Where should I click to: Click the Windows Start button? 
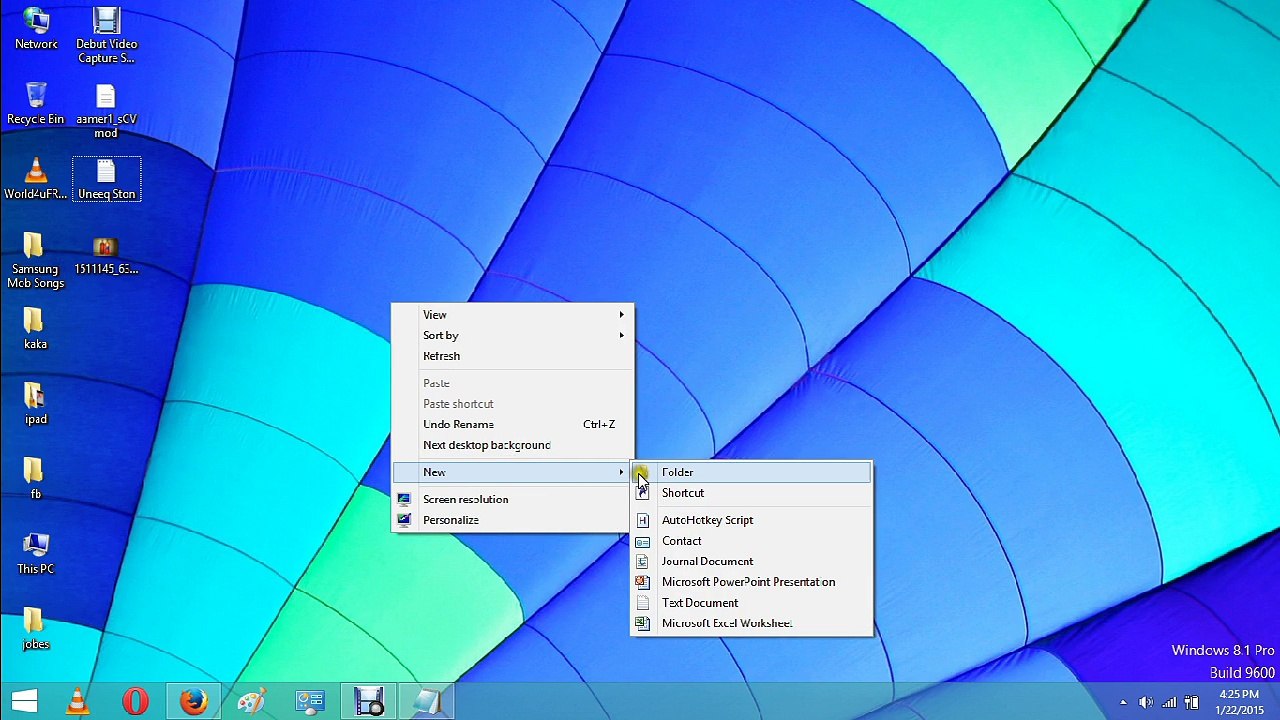(x=24, y=702)
